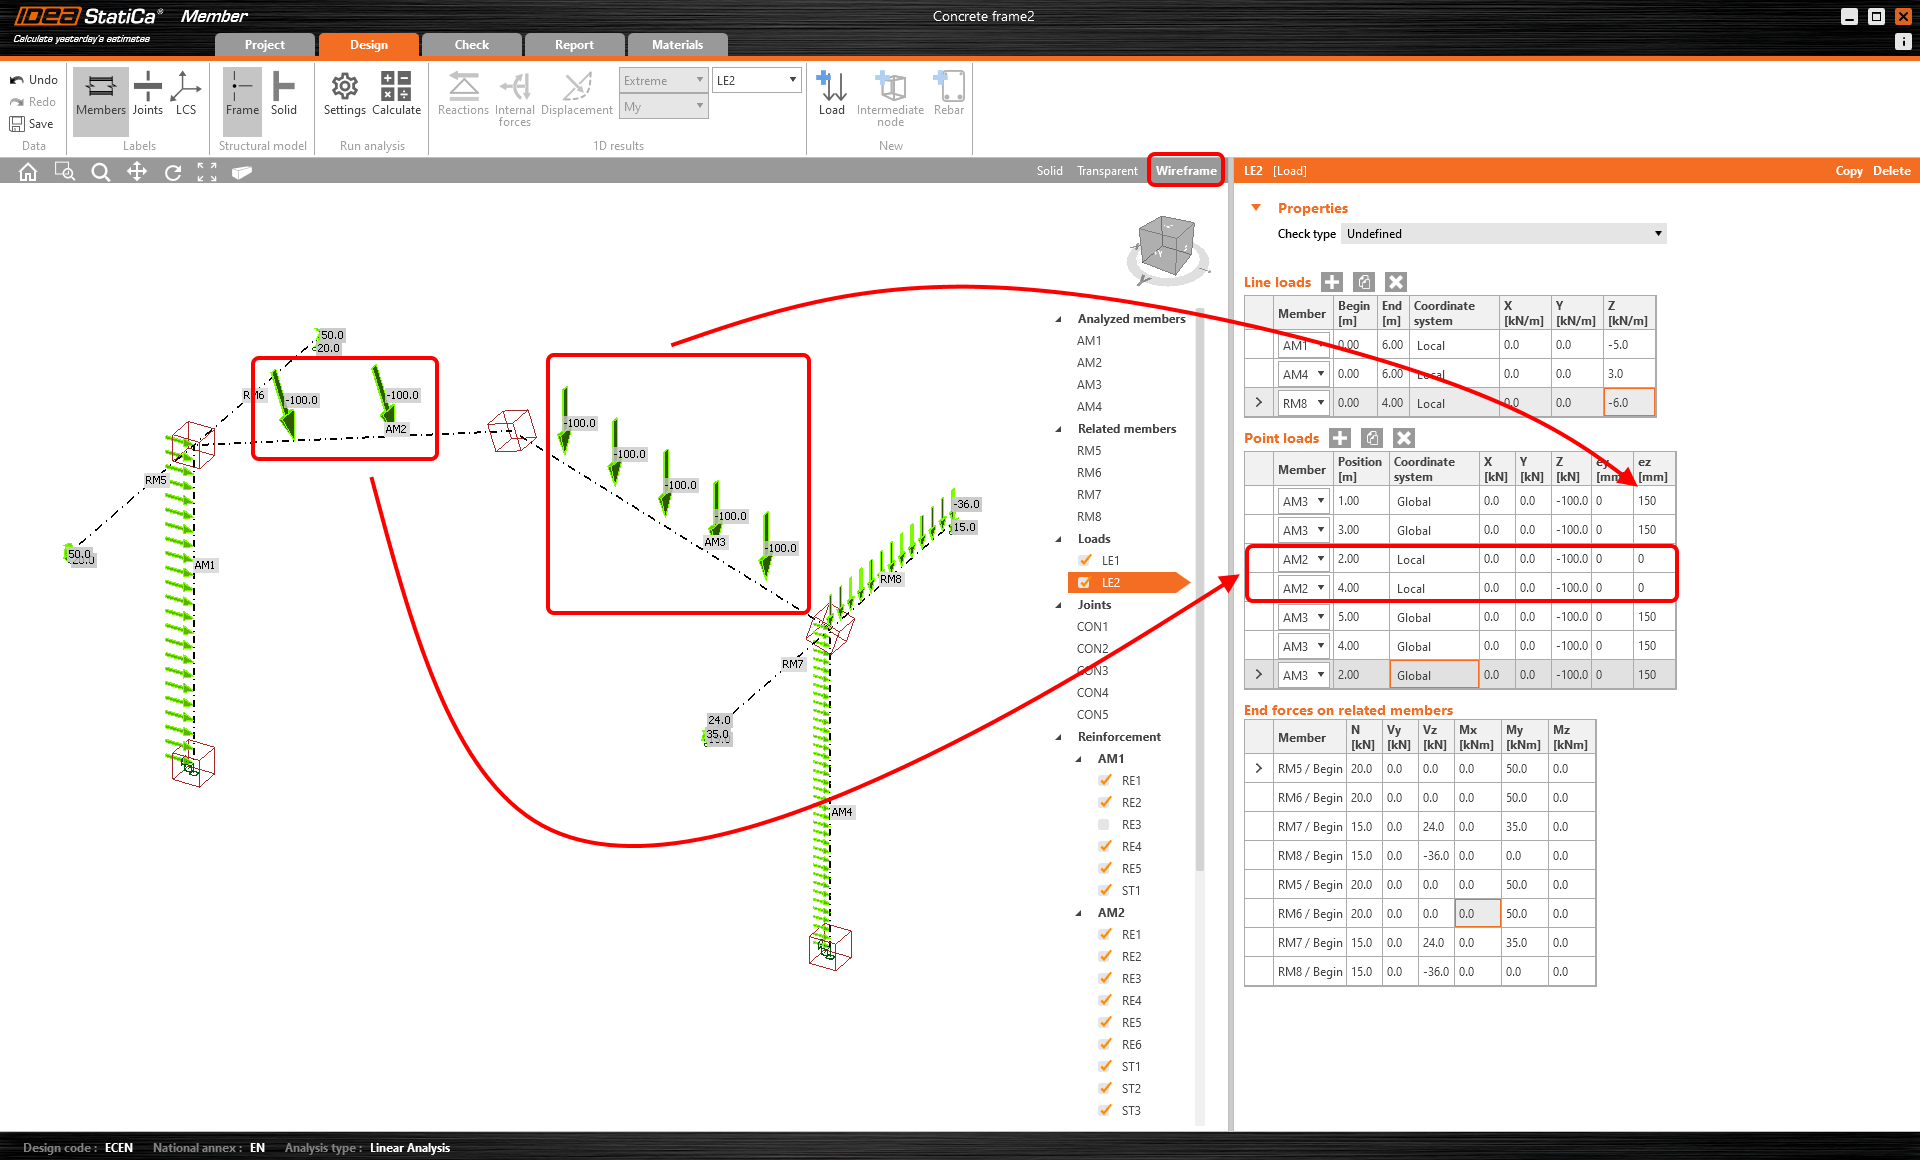Collapse the Analyzed members tree group

coord(1059,319)
